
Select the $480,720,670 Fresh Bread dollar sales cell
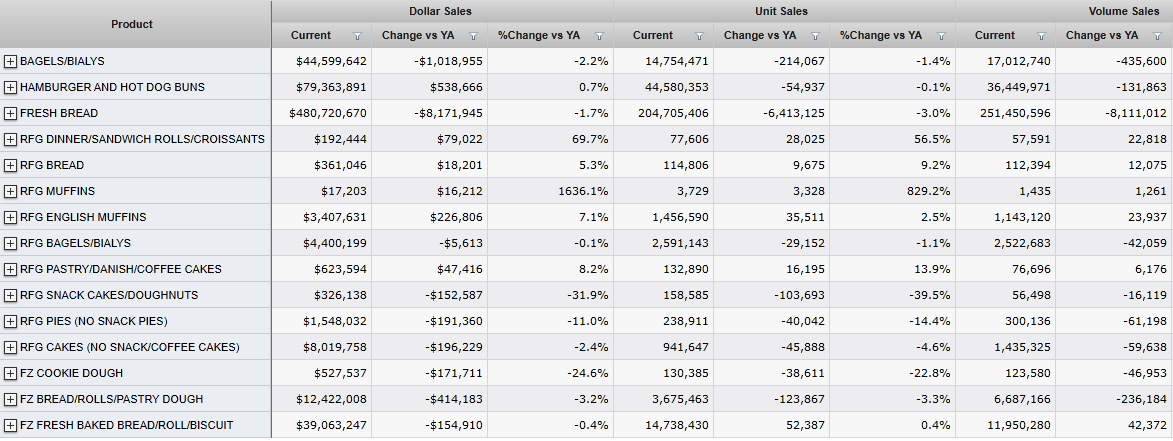[x=328, y=114]
